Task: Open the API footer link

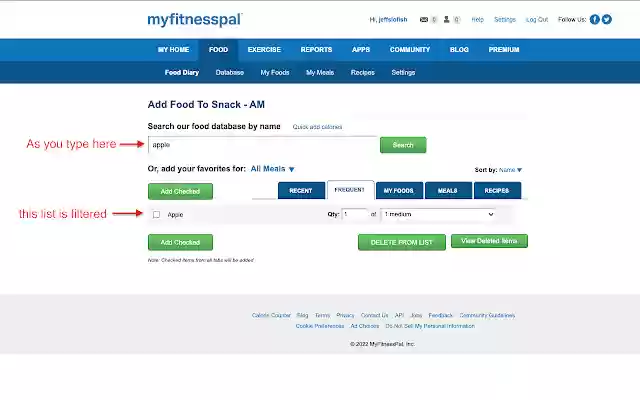Action: click(399, 316)
